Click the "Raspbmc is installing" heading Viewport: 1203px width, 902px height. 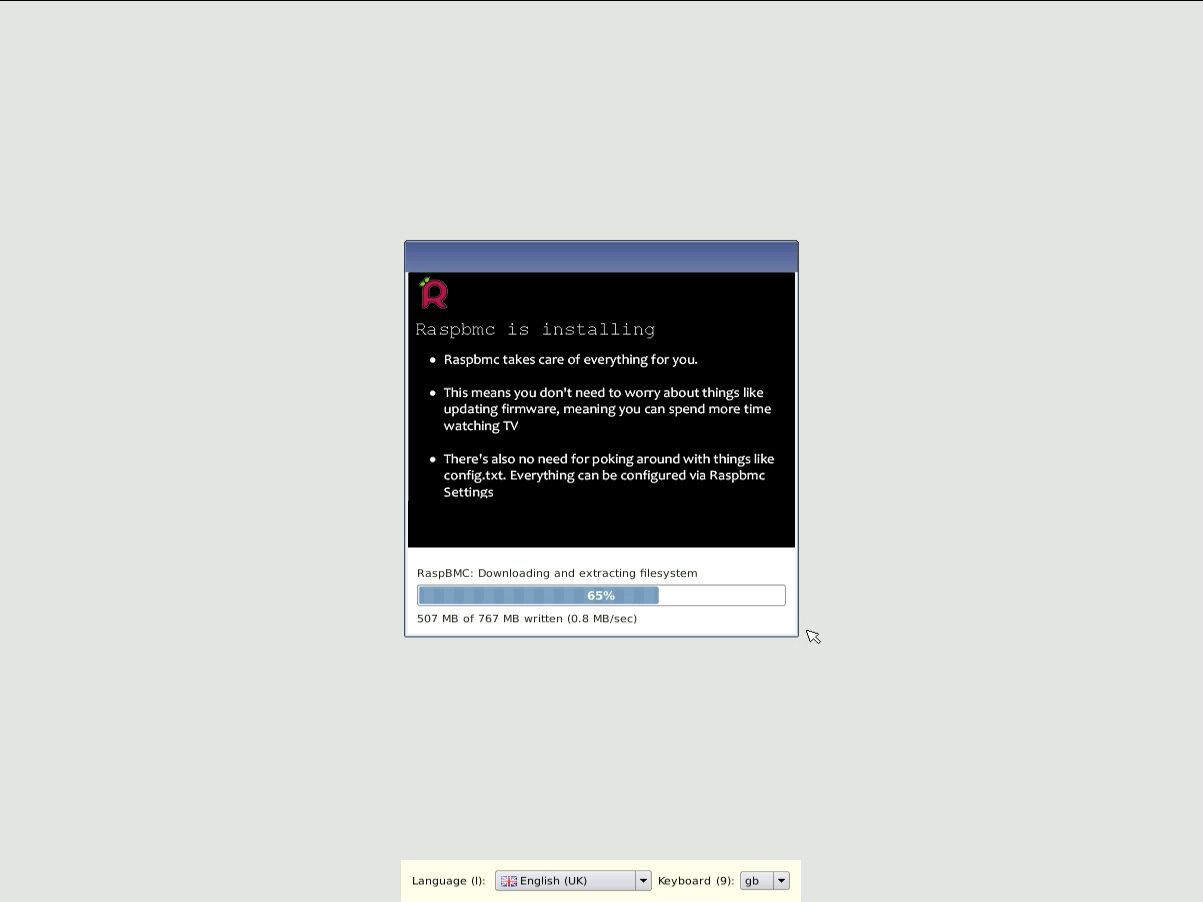[x=535, y=329]
